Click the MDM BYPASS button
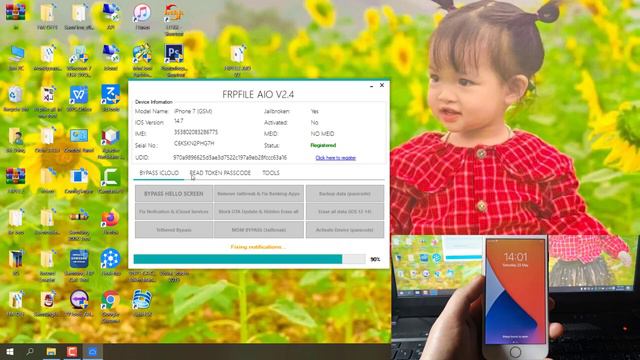The width and height of the screenshot is (640, 360). click(259, 230)
